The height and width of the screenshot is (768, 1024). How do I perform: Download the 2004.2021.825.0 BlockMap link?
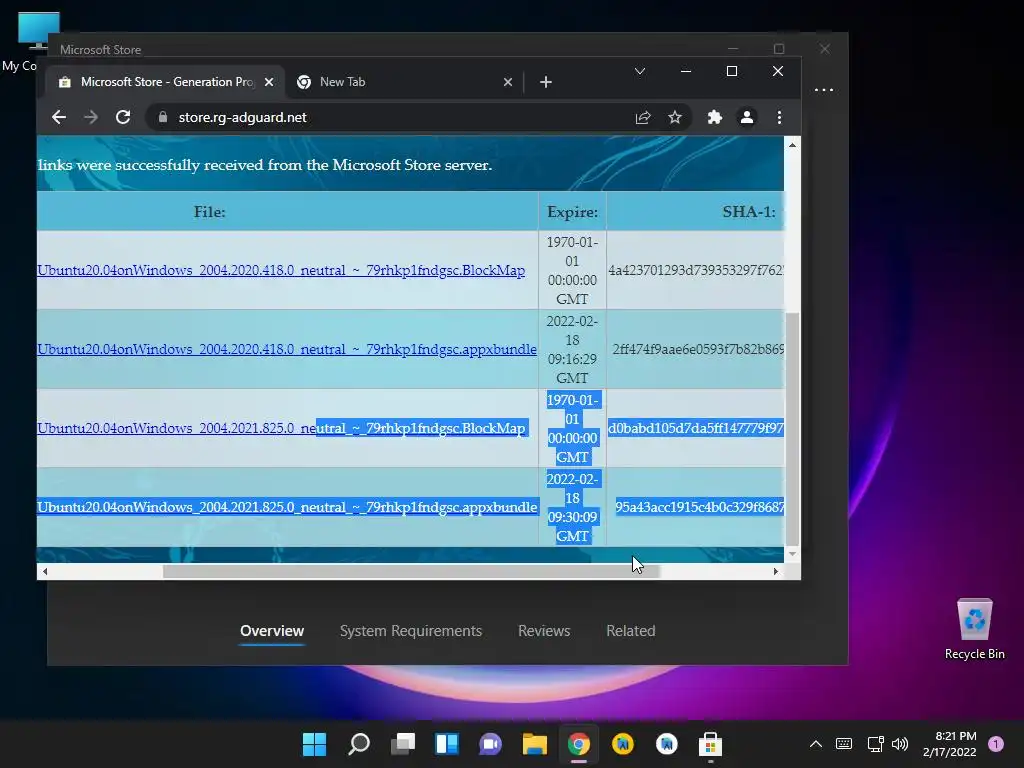281,428
